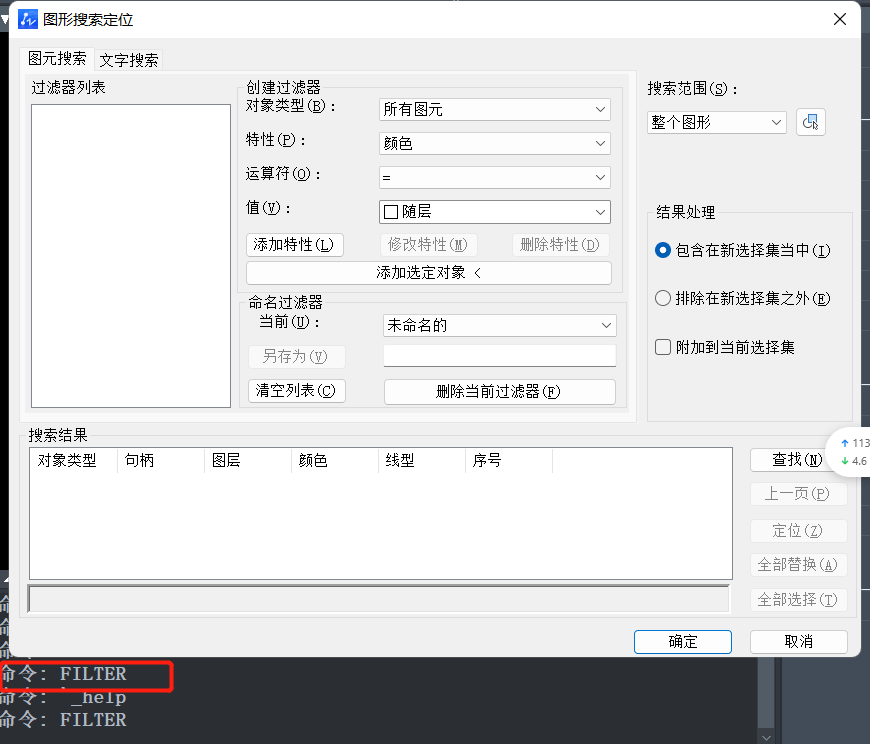Click the 图层 column header
This screenshot has height=744, width=870.
(248, 460)
